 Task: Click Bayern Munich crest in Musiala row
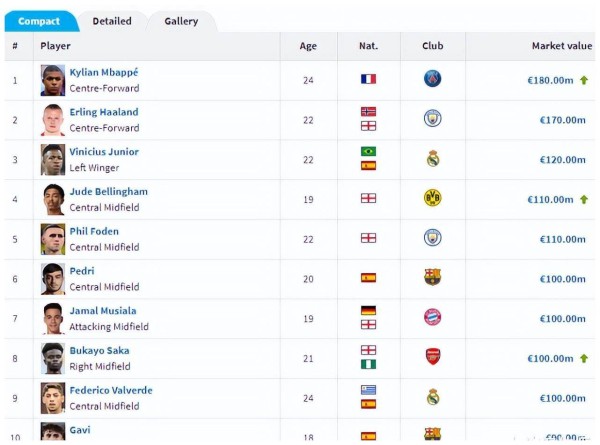pos(432,317)
